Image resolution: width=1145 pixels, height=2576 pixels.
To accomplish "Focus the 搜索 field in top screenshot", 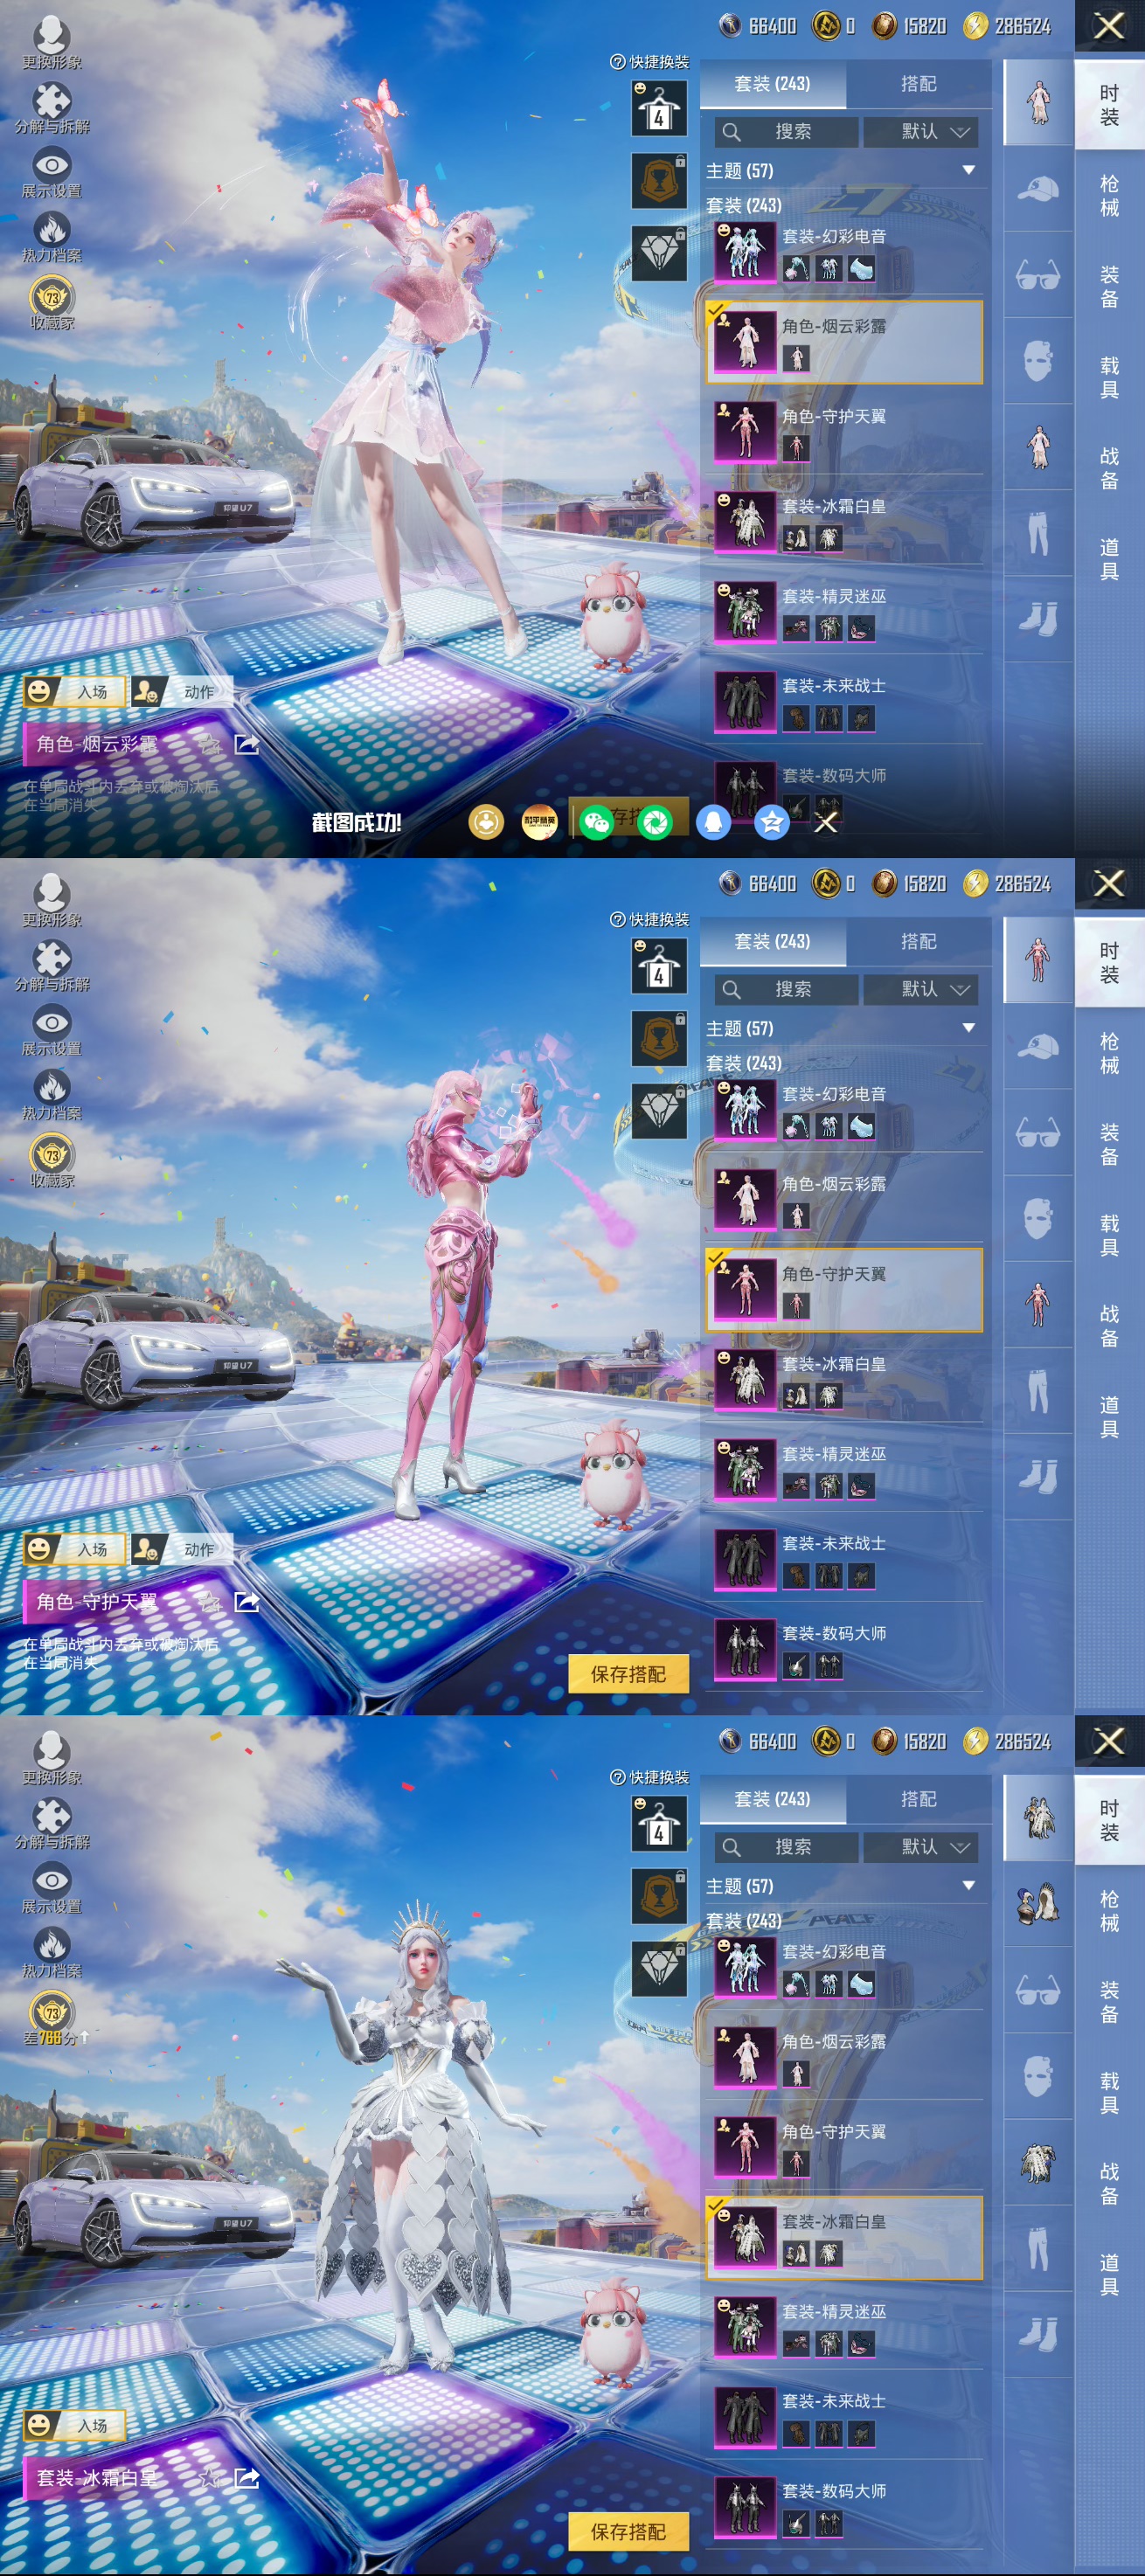I will (786, 132).
